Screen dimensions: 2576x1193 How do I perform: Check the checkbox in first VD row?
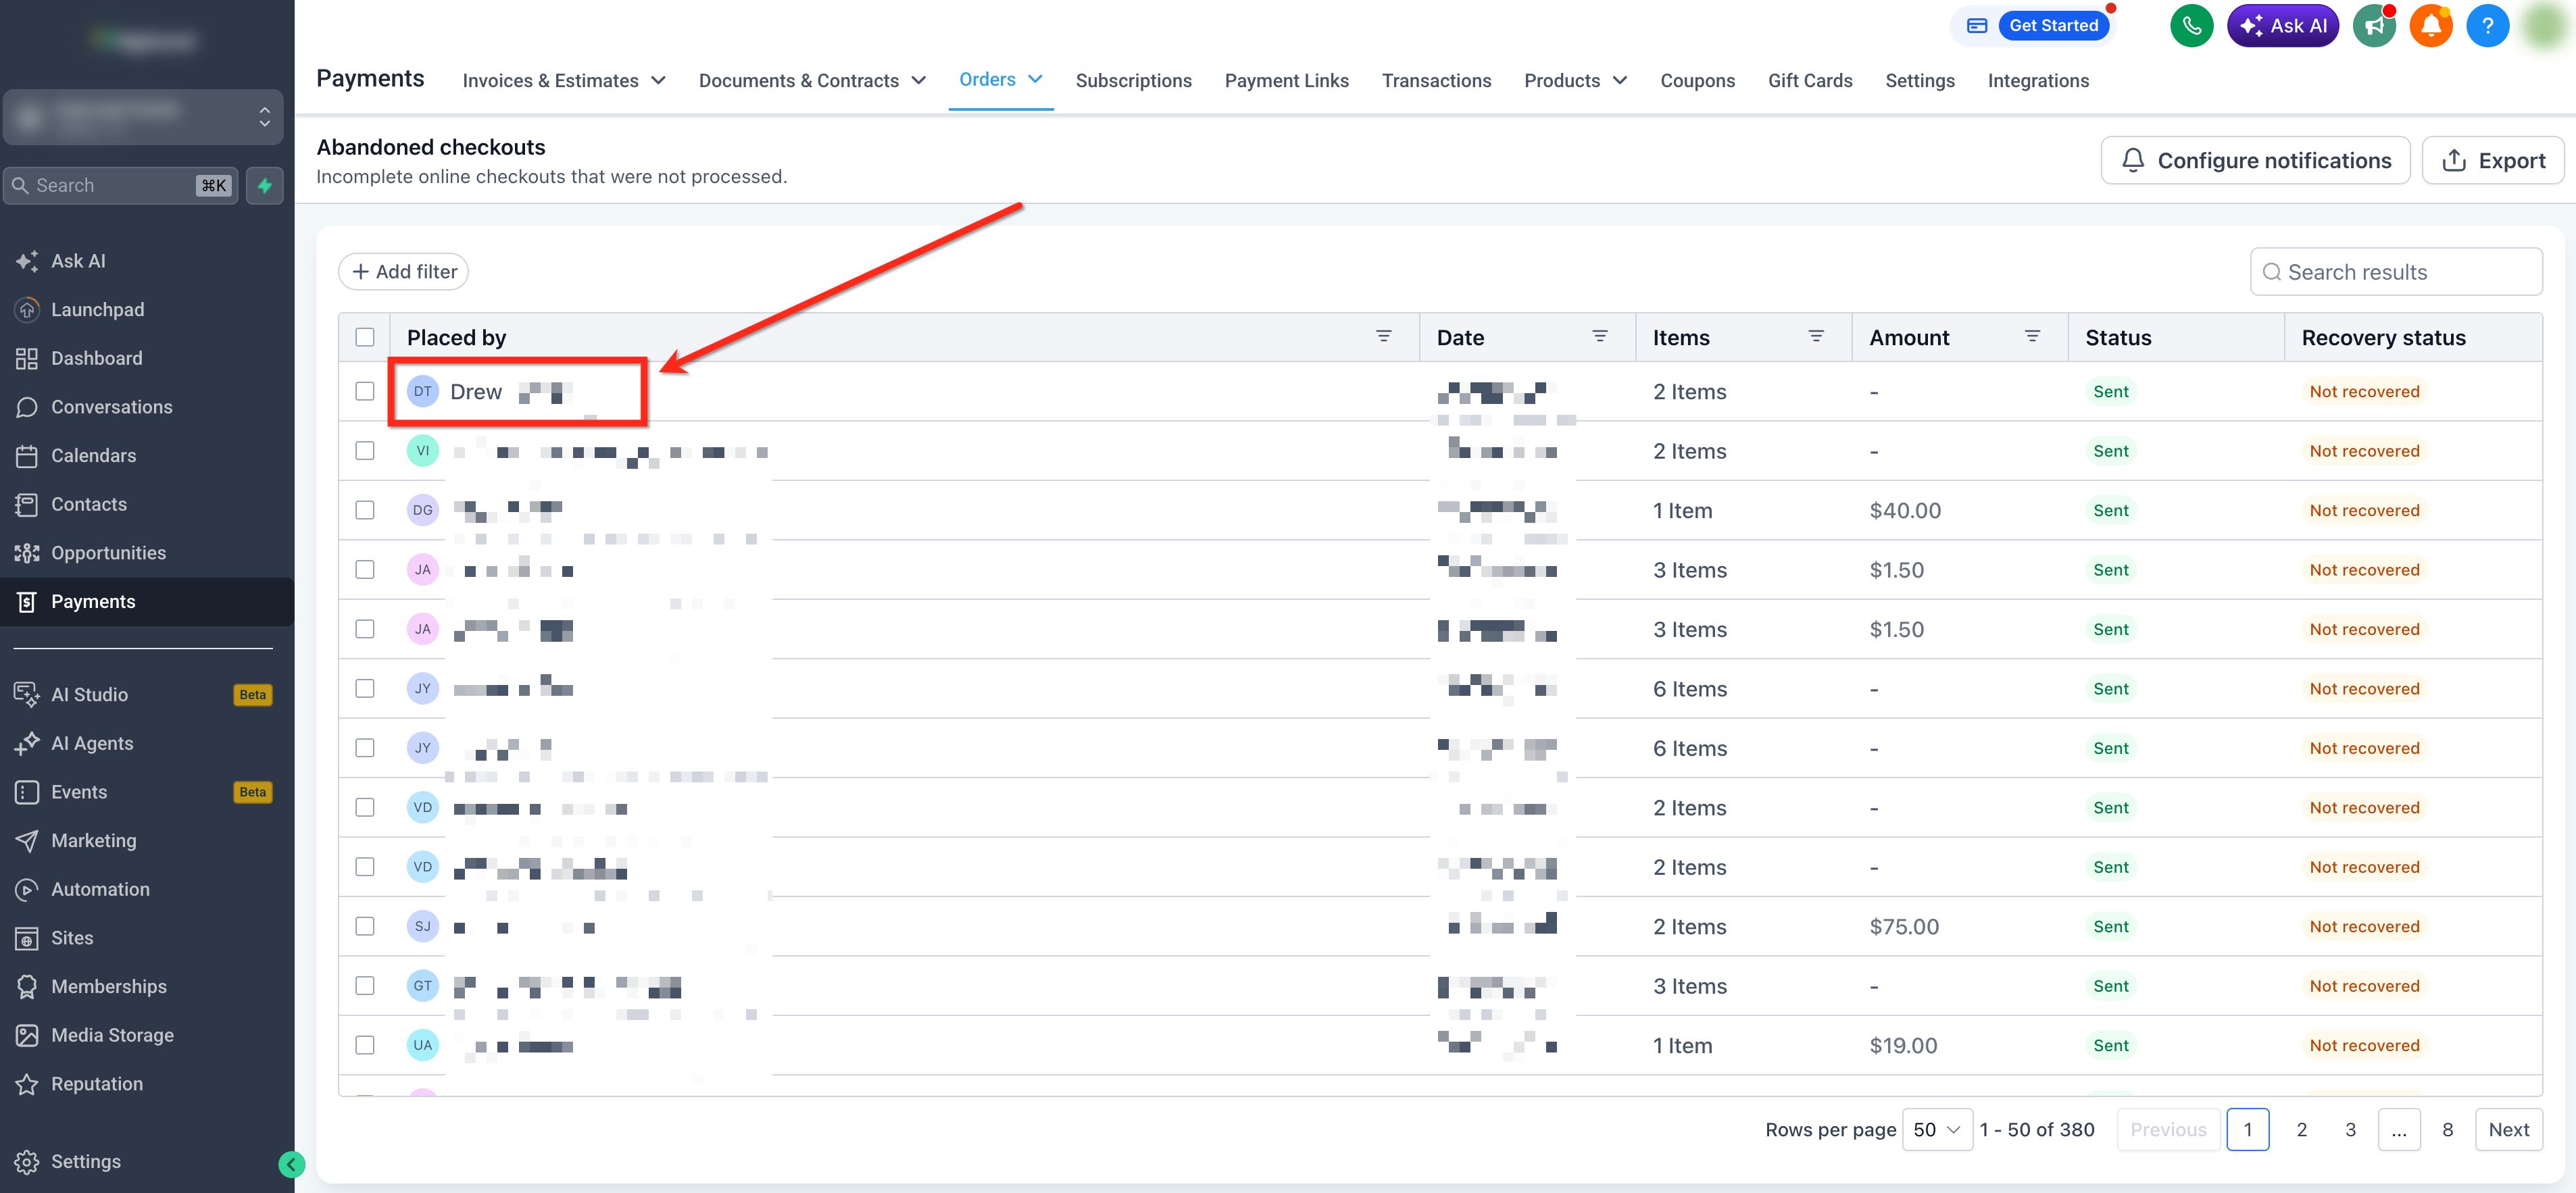coord(365,807)
